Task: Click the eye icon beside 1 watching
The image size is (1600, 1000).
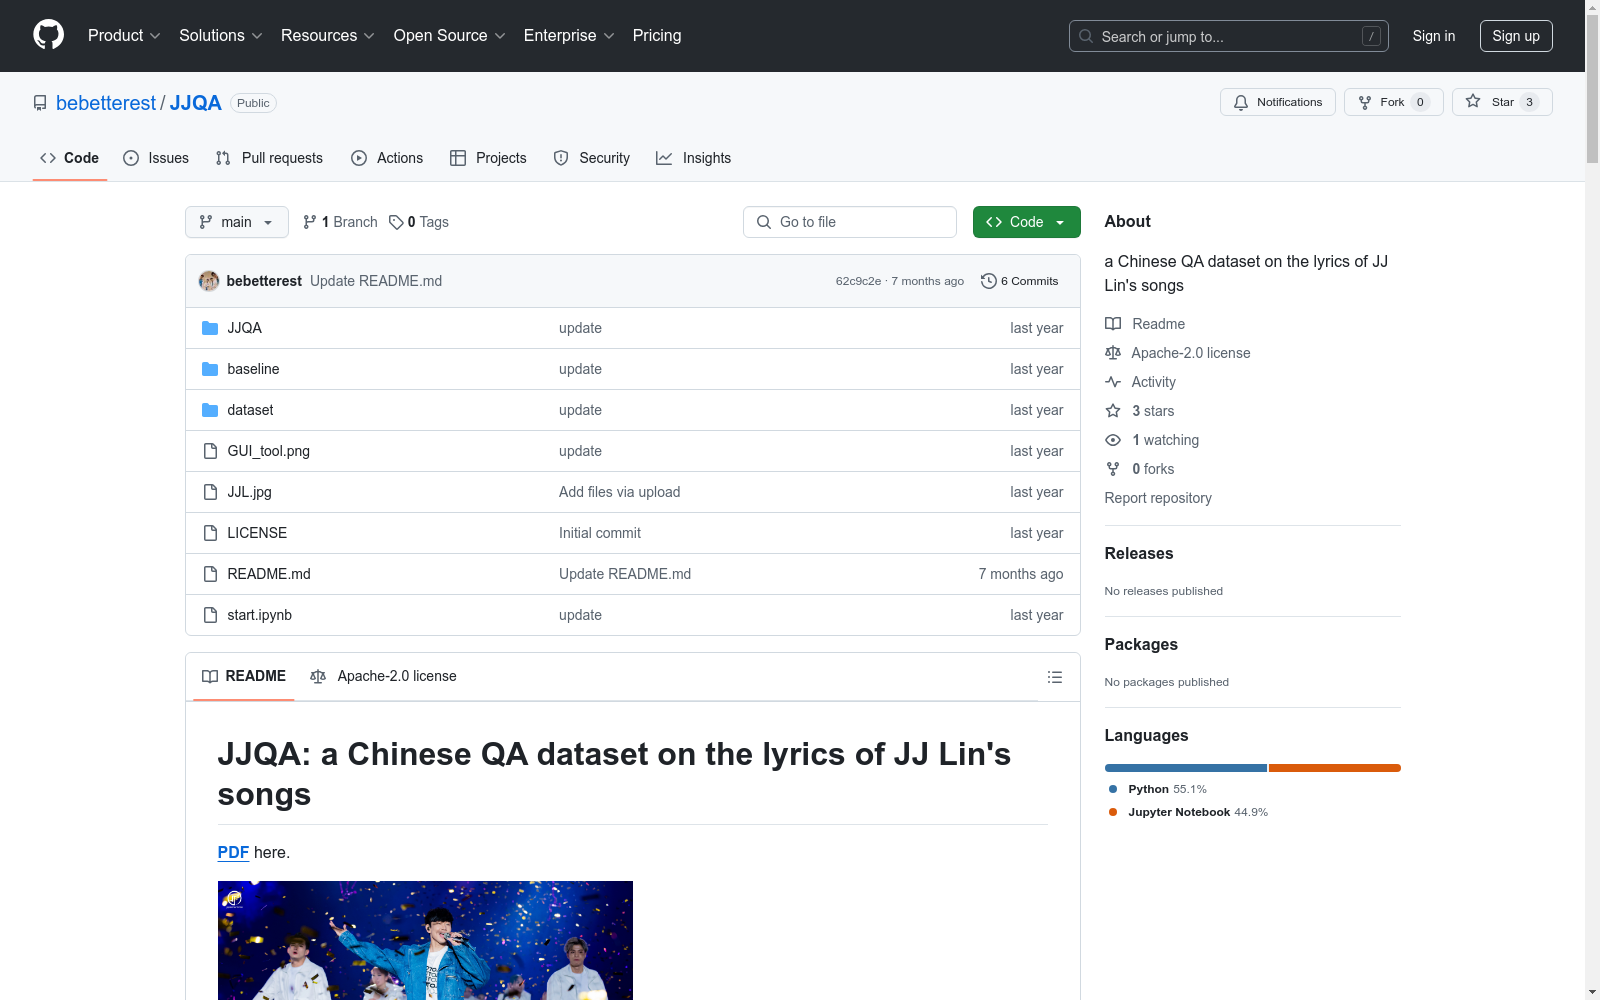Action: (x=1113, y=440)
